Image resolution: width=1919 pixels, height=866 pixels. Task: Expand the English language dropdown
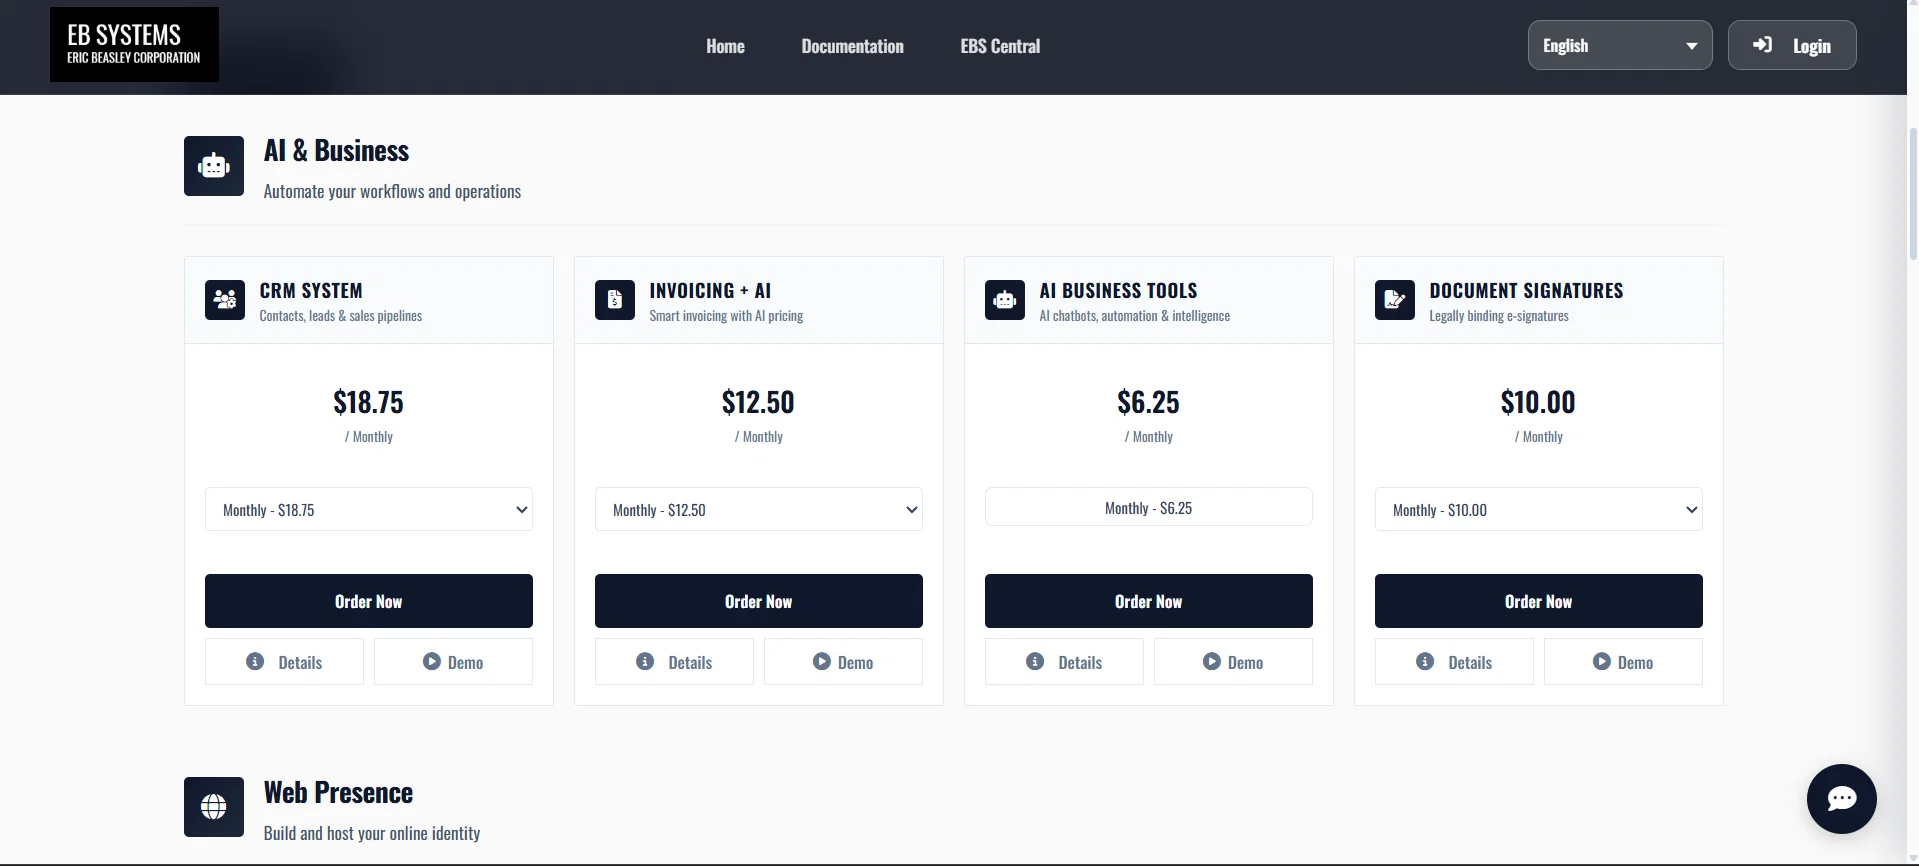[x=1619, y=46]
